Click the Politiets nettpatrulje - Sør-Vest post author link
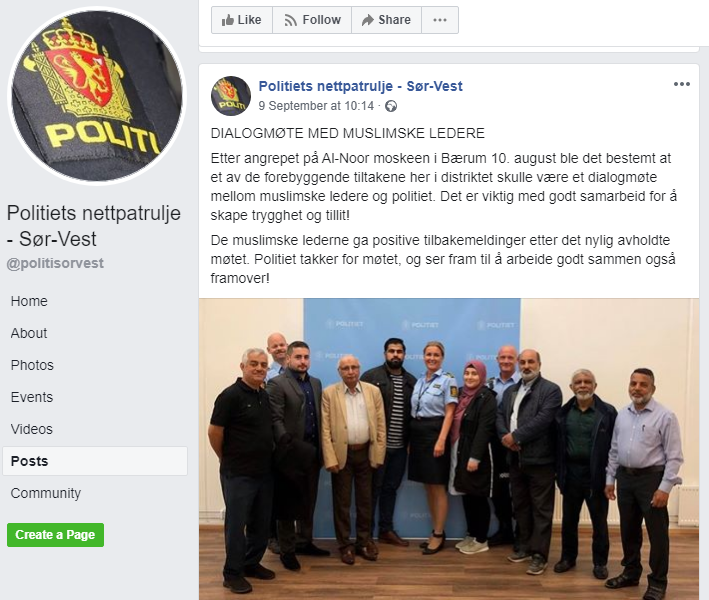This screenshot has height=600, width=709. [x=360, y=86]
